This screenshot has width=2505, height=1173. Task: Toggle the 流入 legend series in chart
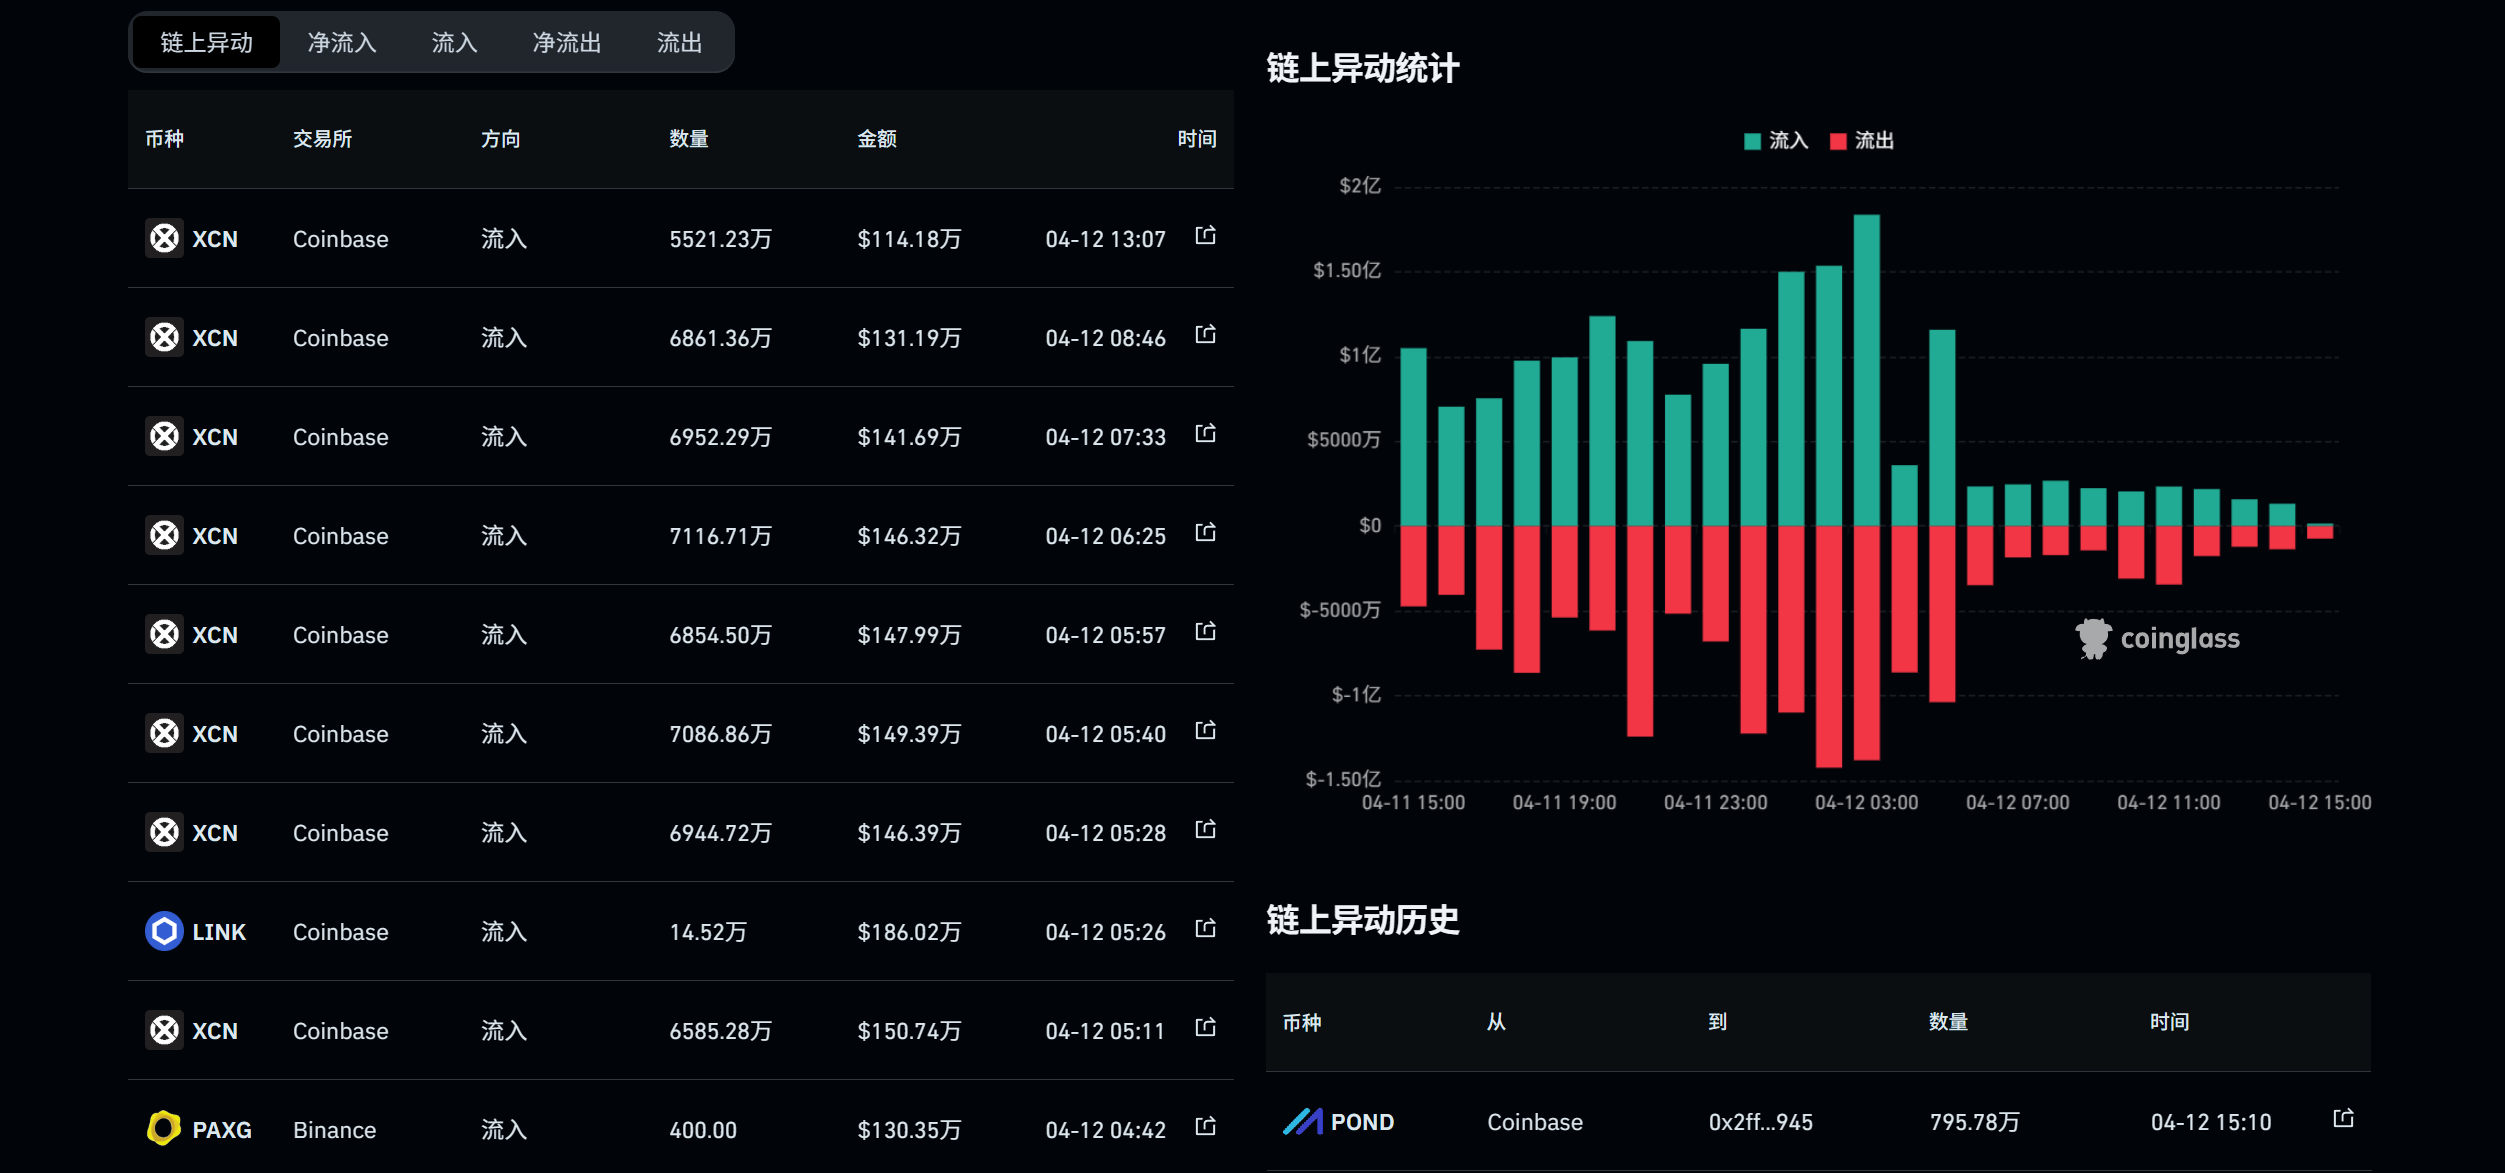1787,141
